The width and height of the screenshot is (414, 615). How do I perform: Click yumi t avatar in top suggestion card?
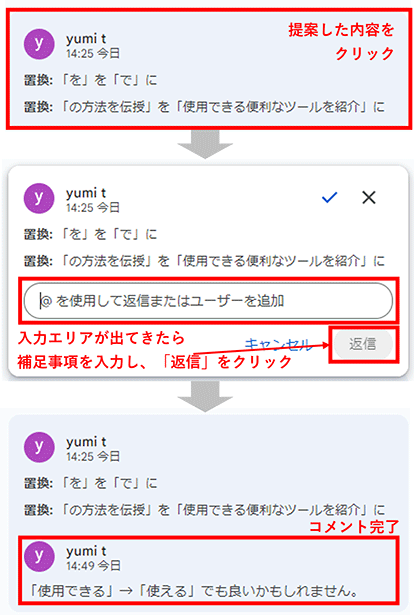tap(39, 44)
